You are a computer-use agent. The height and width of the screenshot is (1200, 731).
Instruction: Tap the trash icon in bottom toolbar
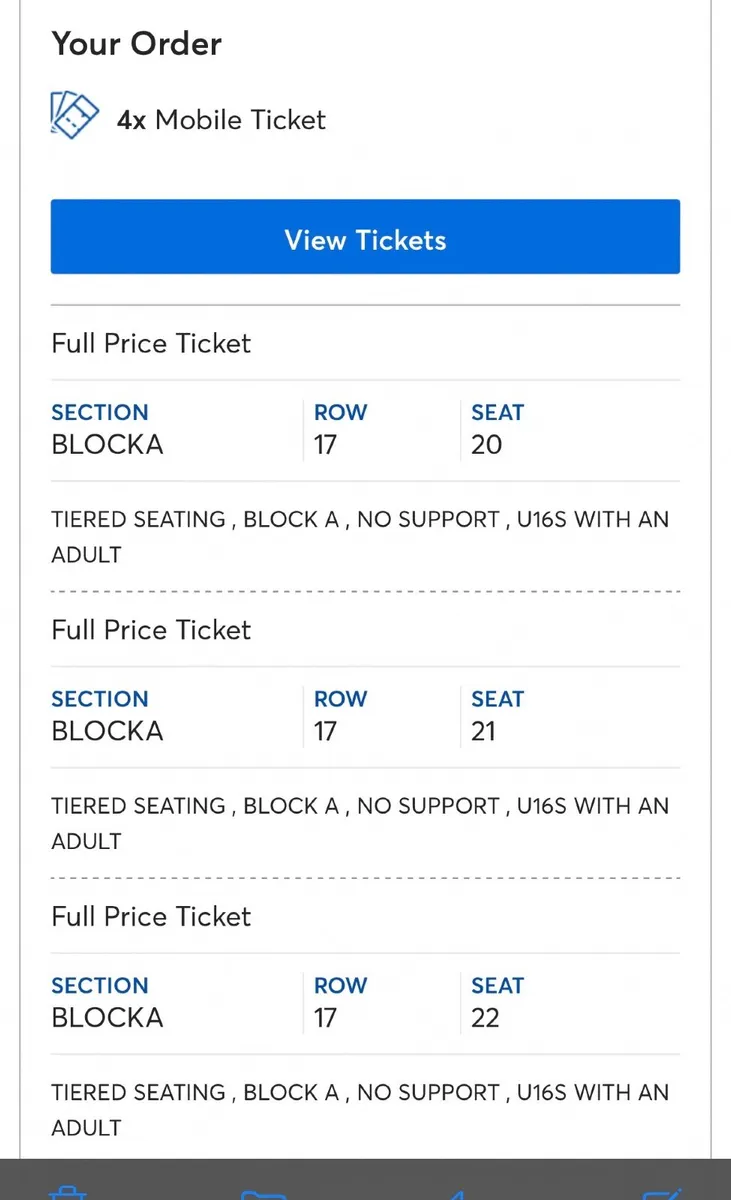(x=68, y=1194)
